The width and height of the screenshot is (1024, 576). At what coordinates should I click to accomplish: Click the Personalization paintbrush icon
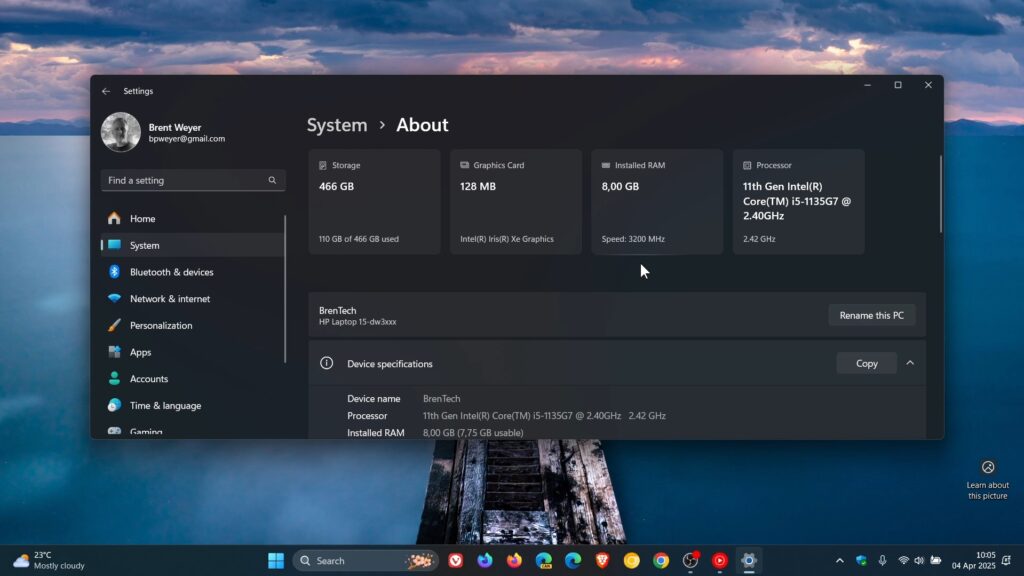[x=114, y=325]
